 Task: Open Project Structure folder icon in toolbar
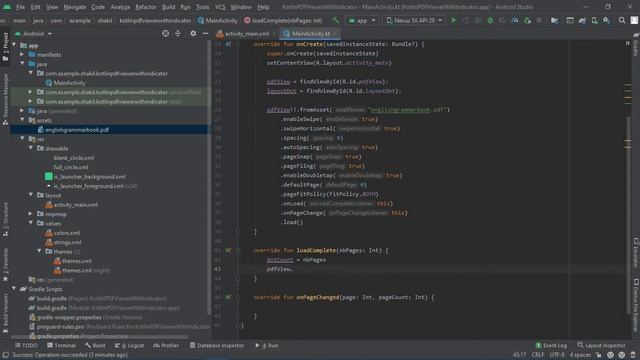click(x=554, y=20)
